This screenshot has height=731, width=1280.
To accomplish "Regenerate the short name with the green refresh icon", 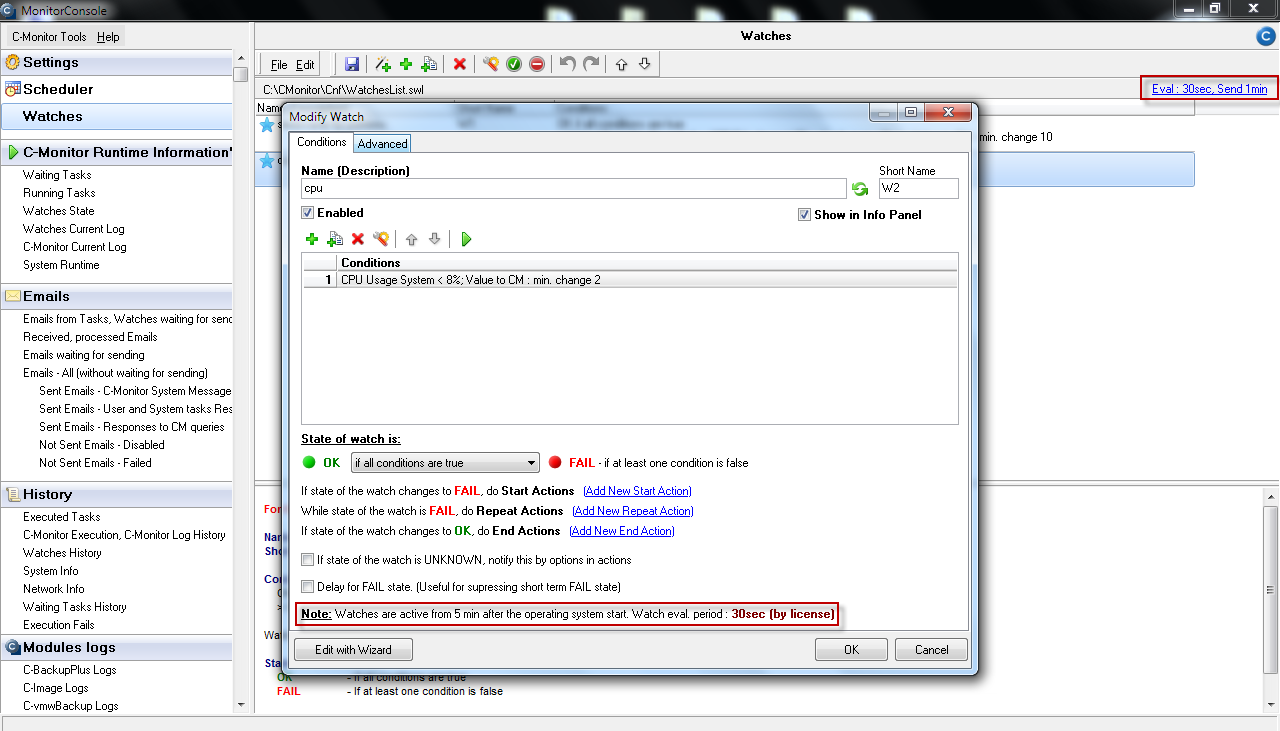I will pos(860,189).
